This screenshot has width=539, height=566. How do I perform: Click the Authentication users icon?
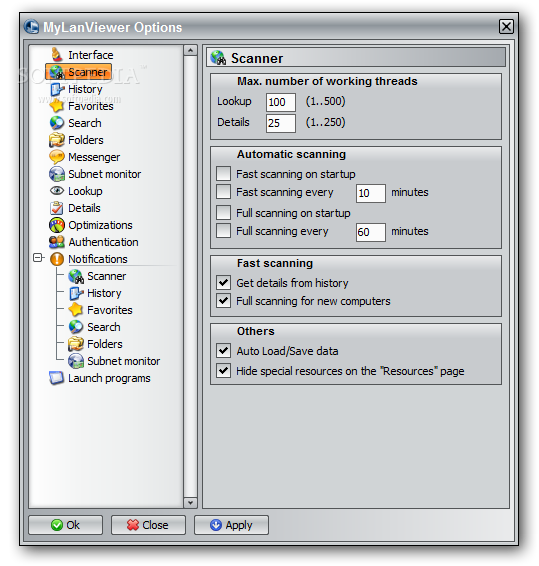click(x=57, y=242)
